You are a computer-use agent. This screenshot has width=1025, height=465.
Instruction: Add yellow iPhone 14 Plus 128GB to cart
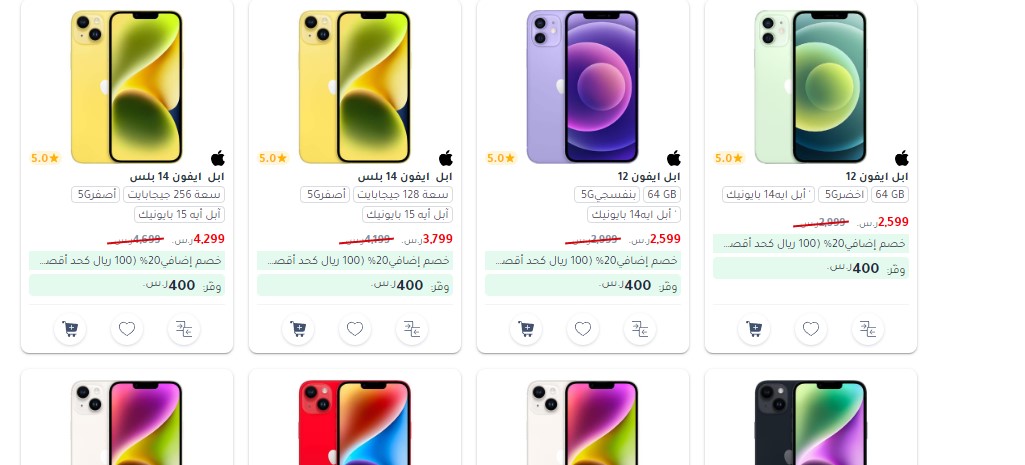tap(298, 329)
